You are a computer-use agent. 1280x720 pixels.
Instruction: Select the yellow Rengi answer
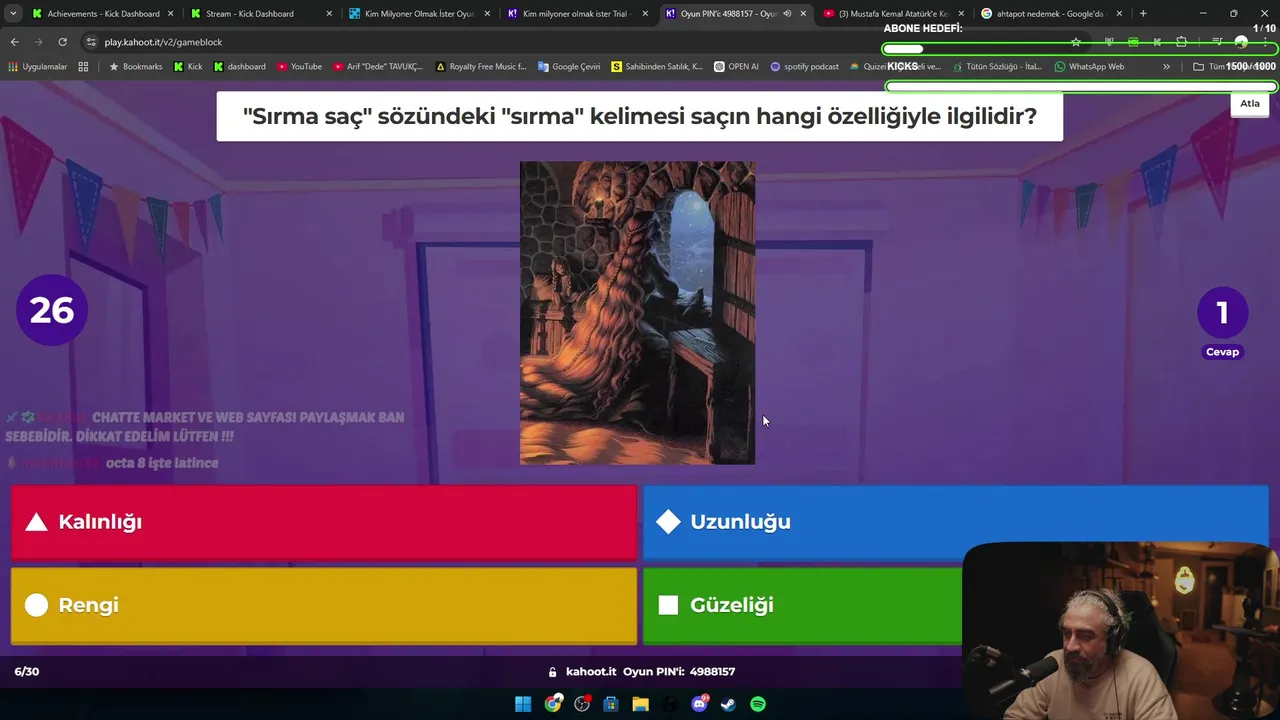pos(324,605)
